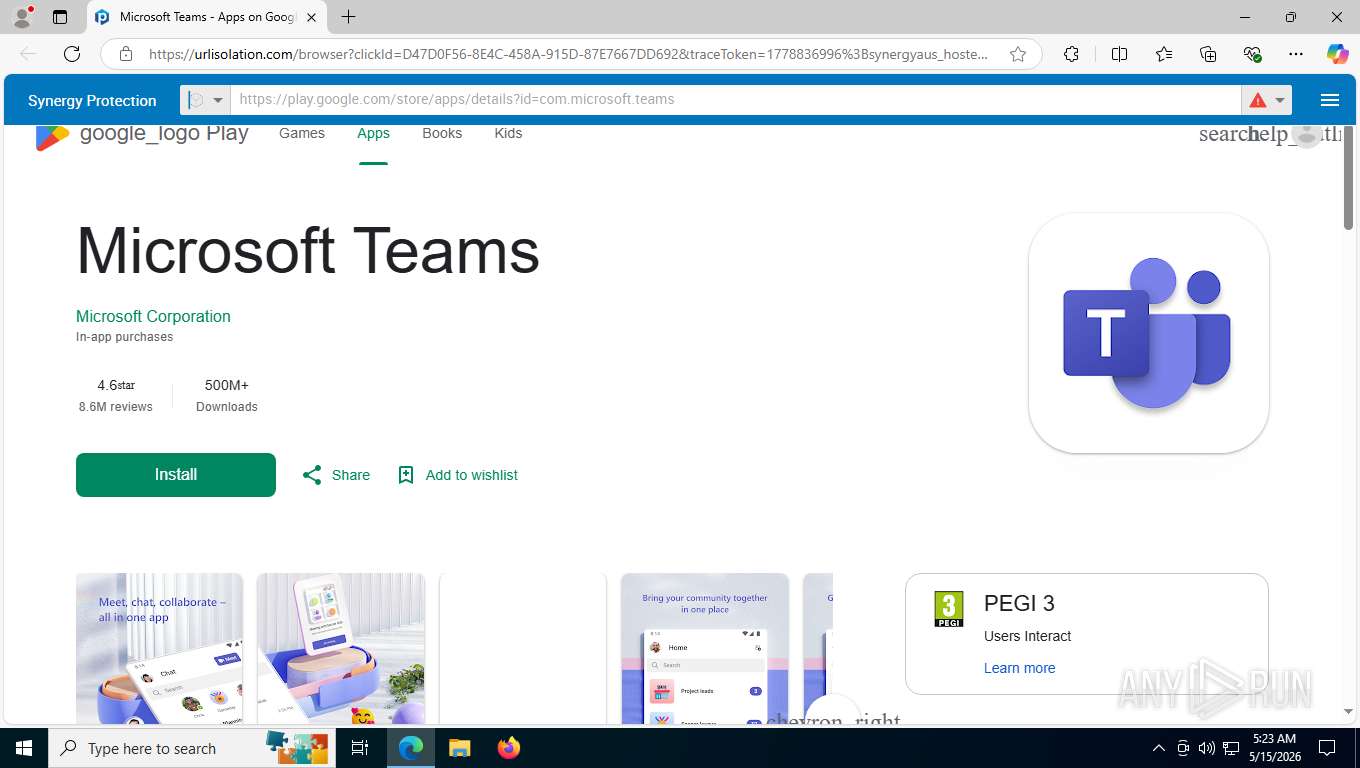Click the Edge profile avatar icon
The width and height of the screenshot is (1360, 768).
pos(22,17)
